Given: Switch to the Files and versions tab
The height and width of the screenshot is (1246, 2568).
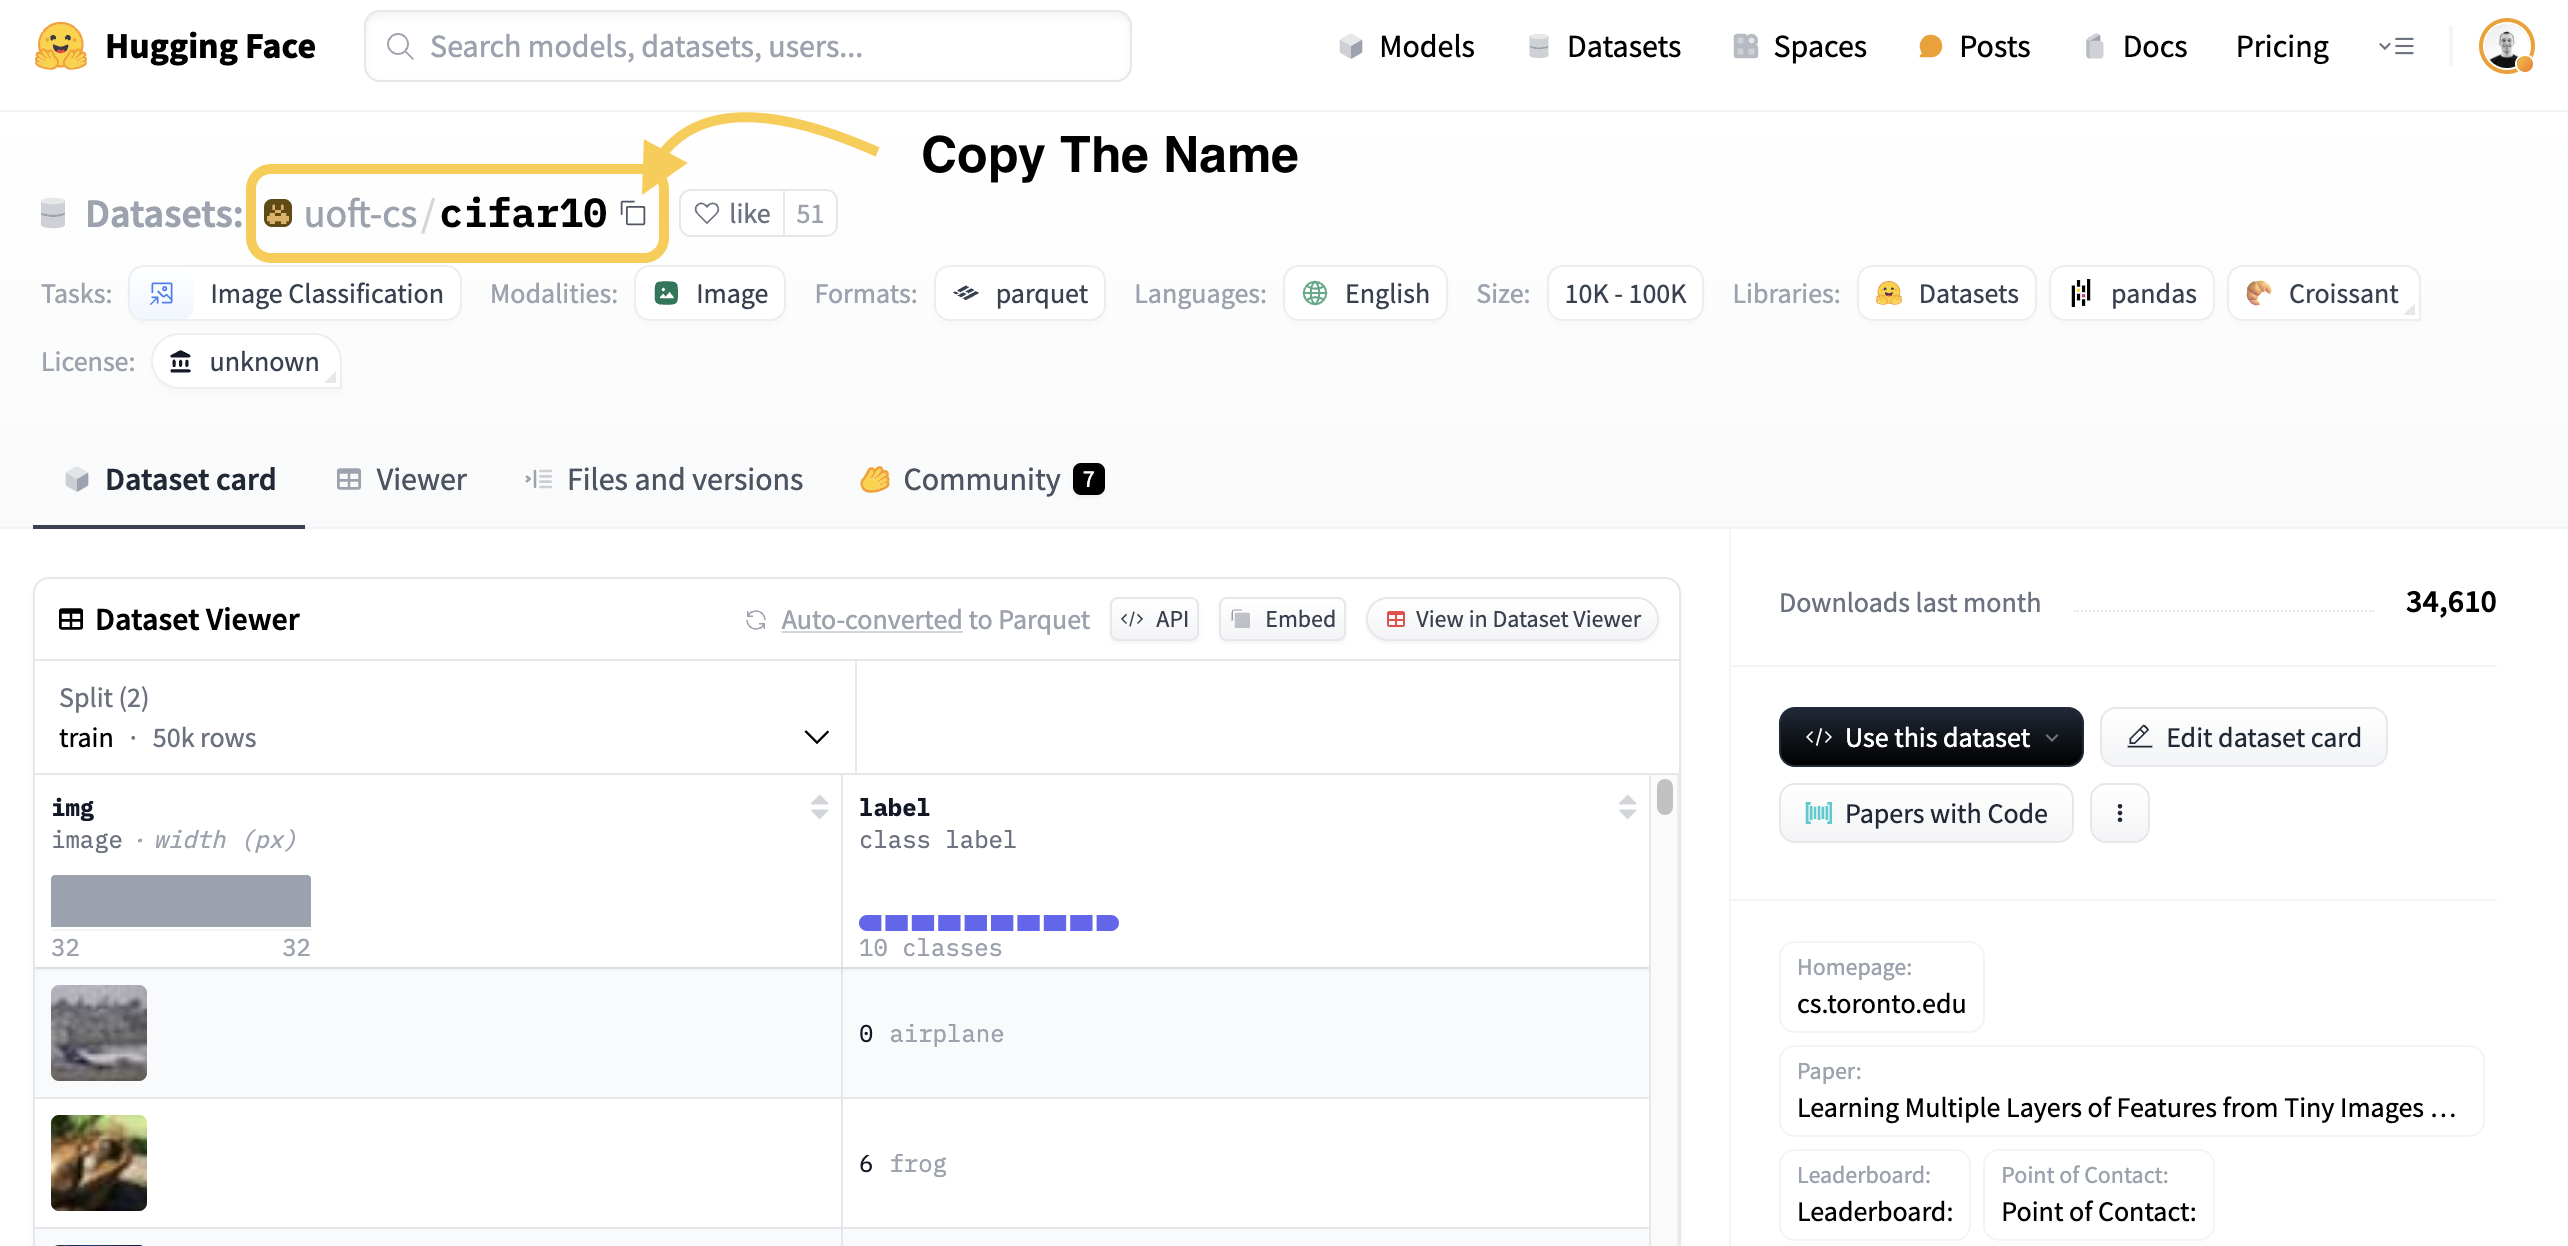Looking at the screenshot, I should 663,478.
